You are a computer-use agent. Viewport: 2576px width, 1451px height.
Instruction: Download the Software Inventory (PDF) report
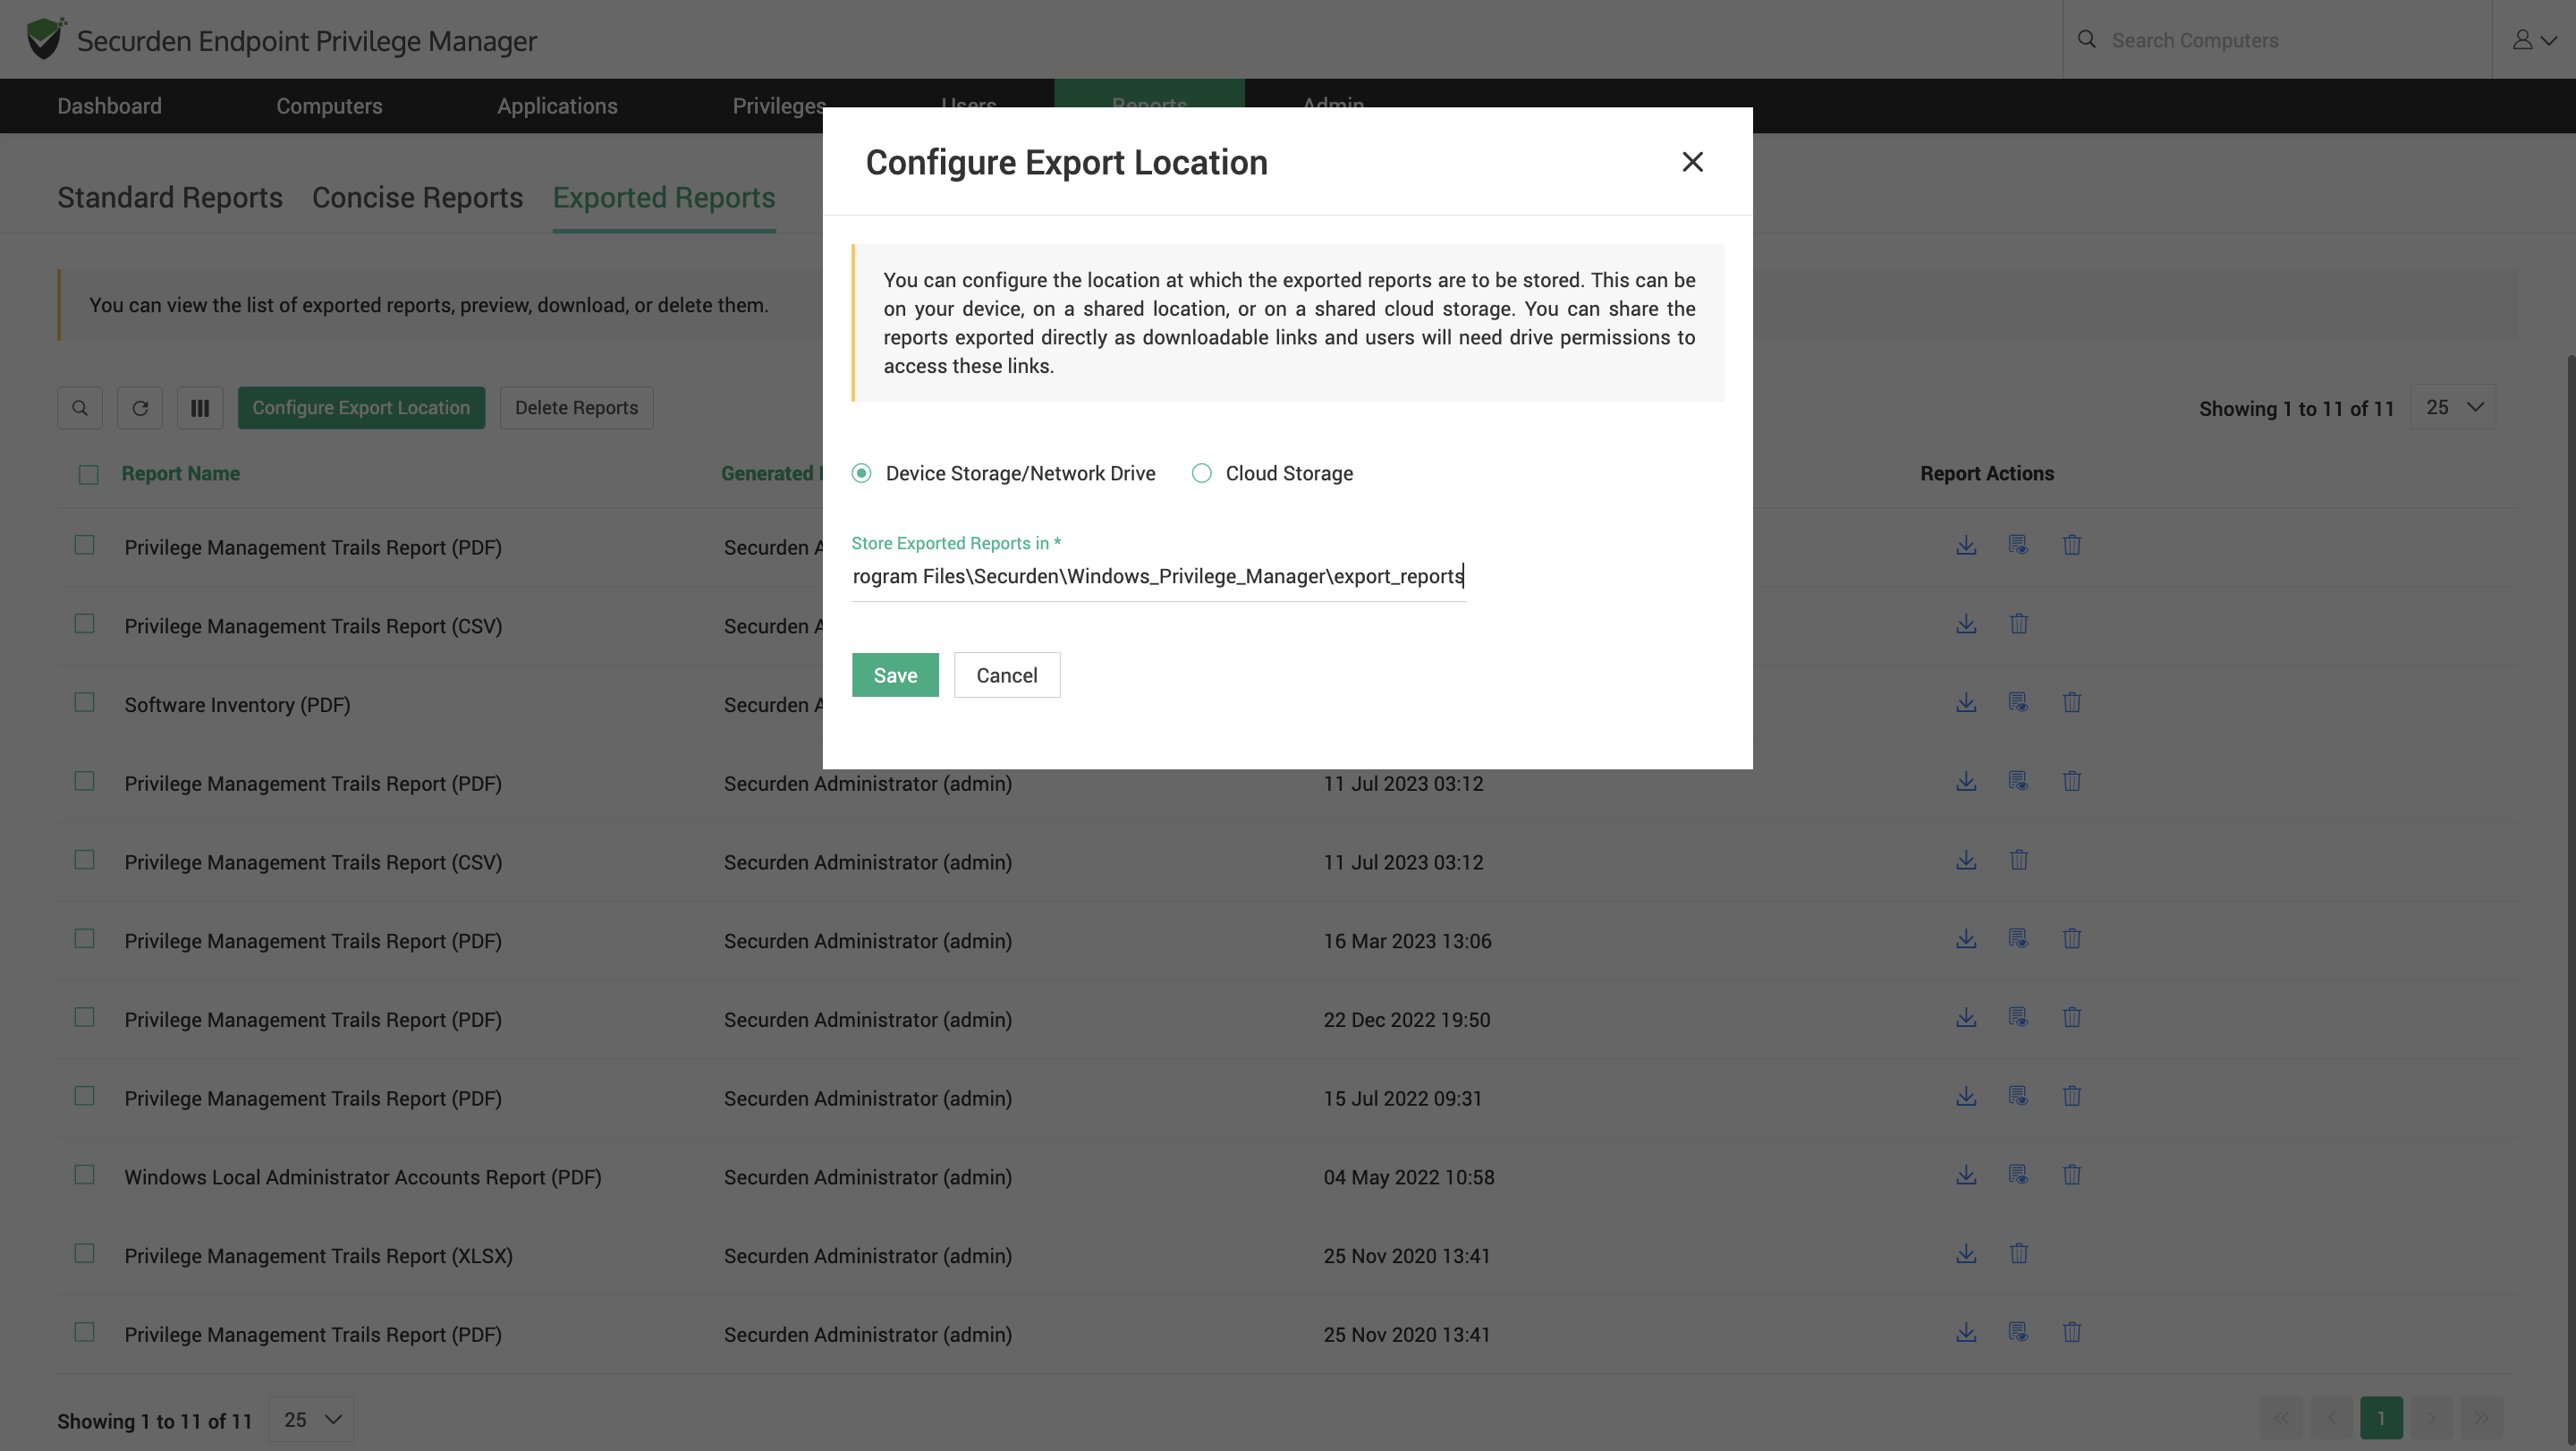point(1966,703)
